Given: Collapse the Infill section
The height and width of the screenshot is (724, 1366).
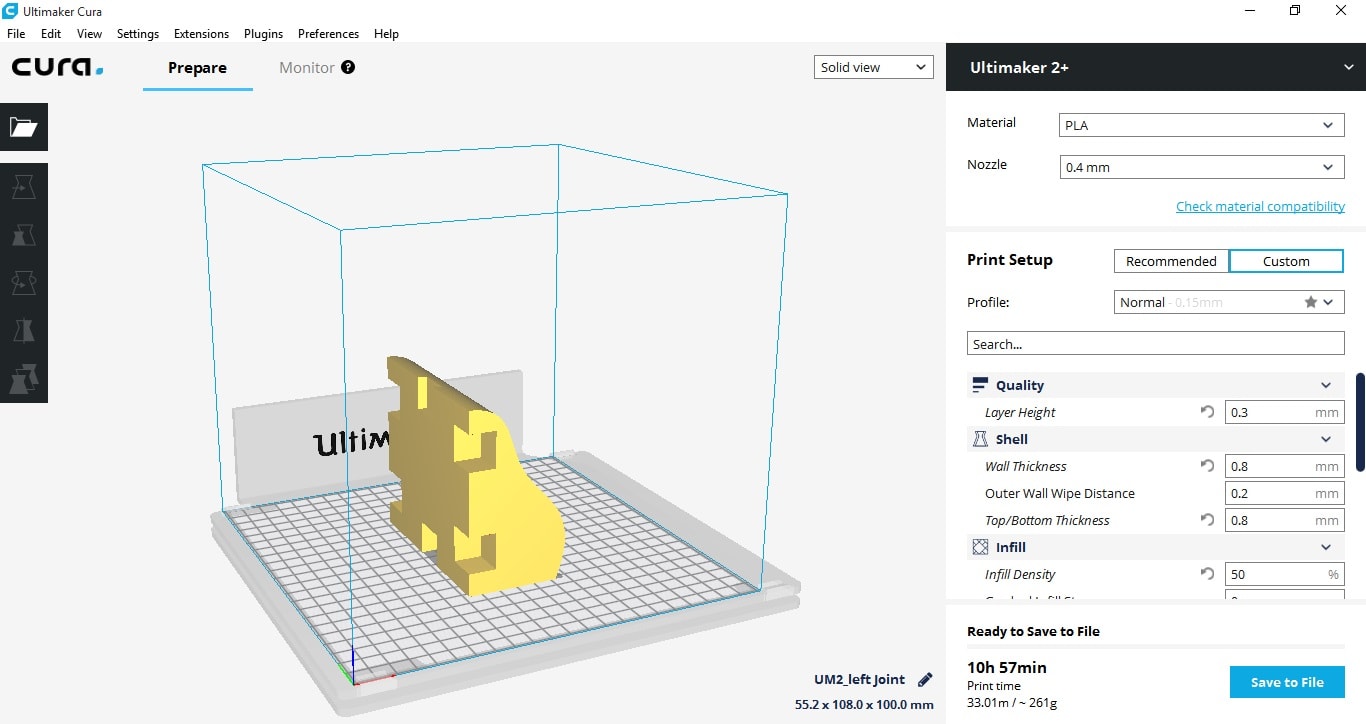Looking at the screenshot, I should [1326, 547].
